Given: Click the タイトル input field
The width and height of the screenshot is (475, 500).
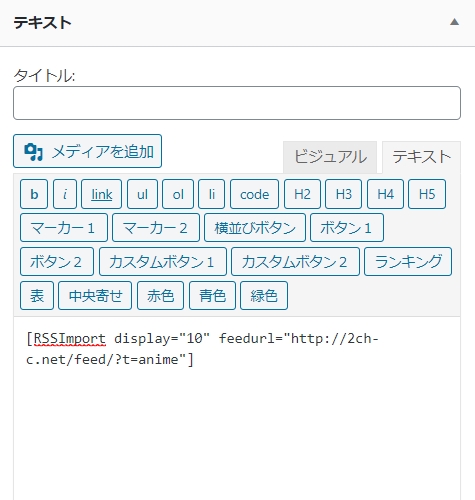Looking at the screenshot, I should pos(237,103).
